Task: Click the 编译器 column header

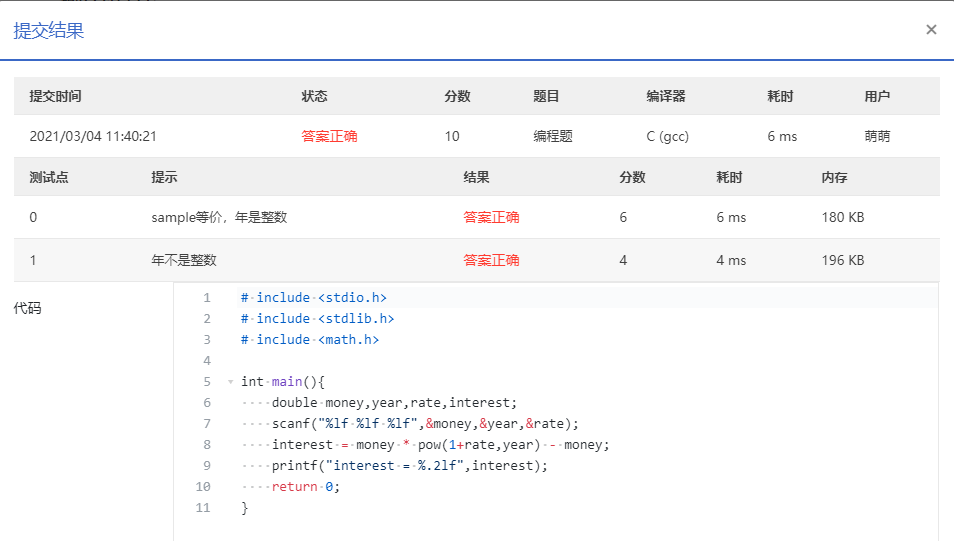Action: tap(666, 96)
